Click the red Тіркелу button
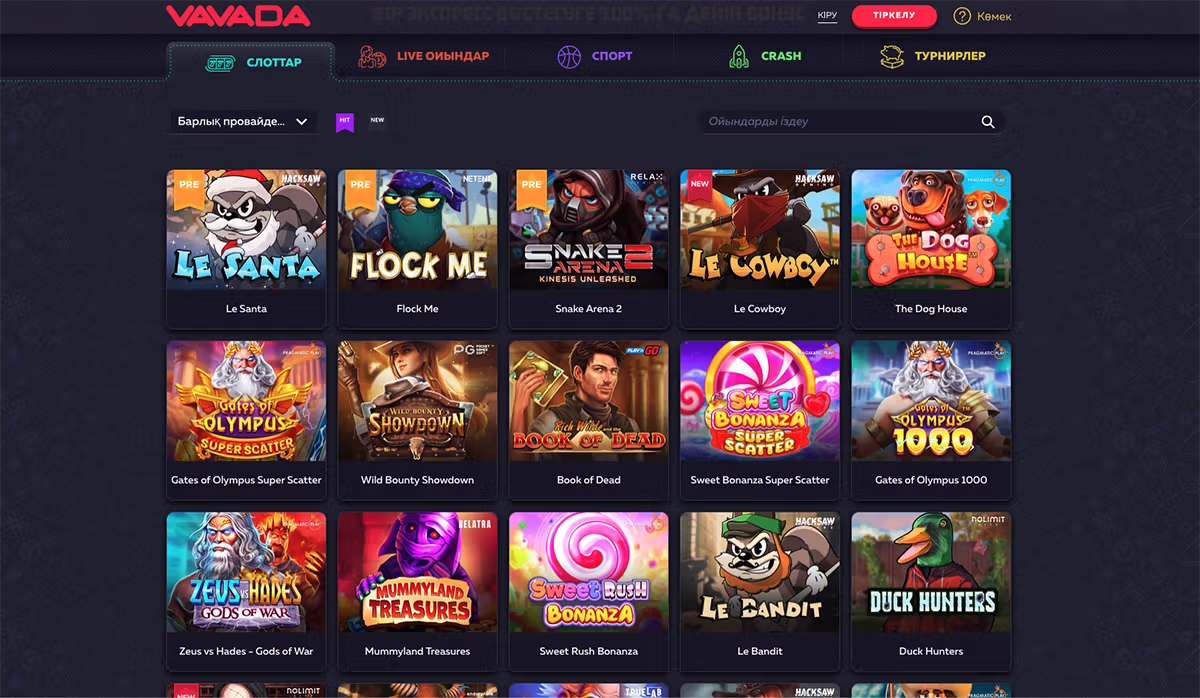The height and width of the screenshot is (698, 1200). click(x=894, y=16)
